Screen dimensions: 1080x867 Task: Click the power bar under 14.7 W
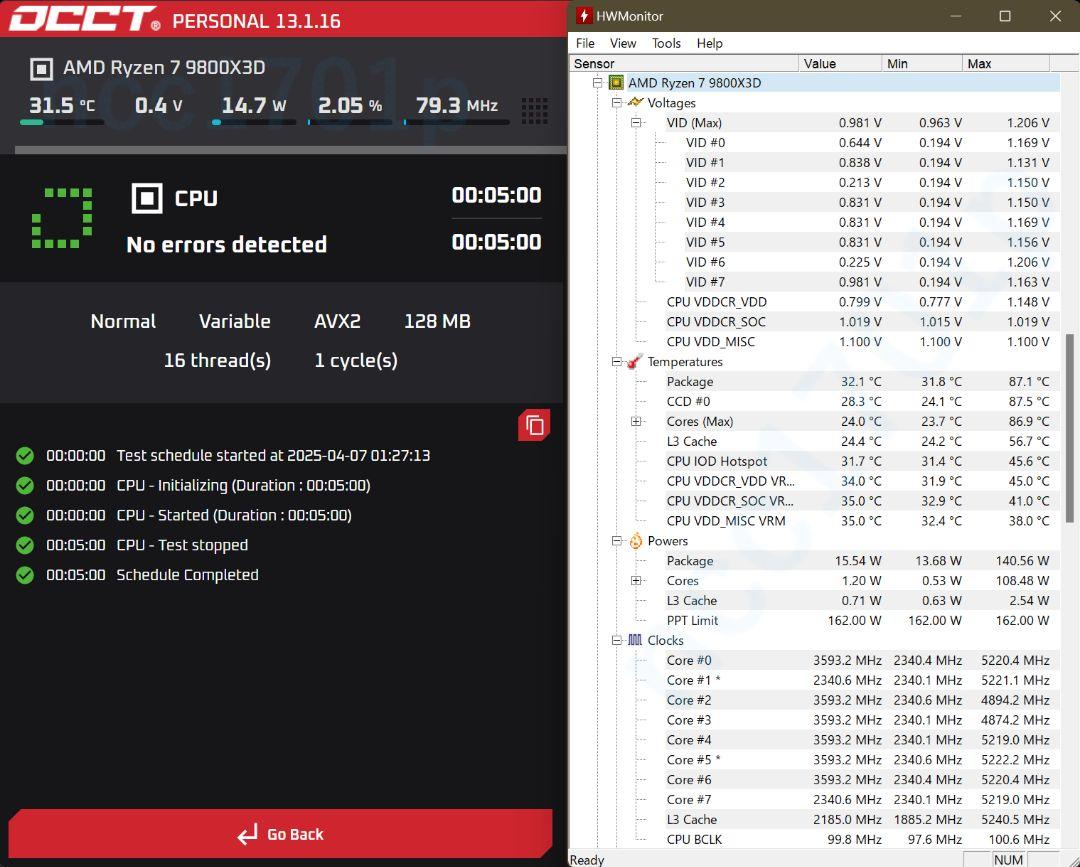pos(253,123)
